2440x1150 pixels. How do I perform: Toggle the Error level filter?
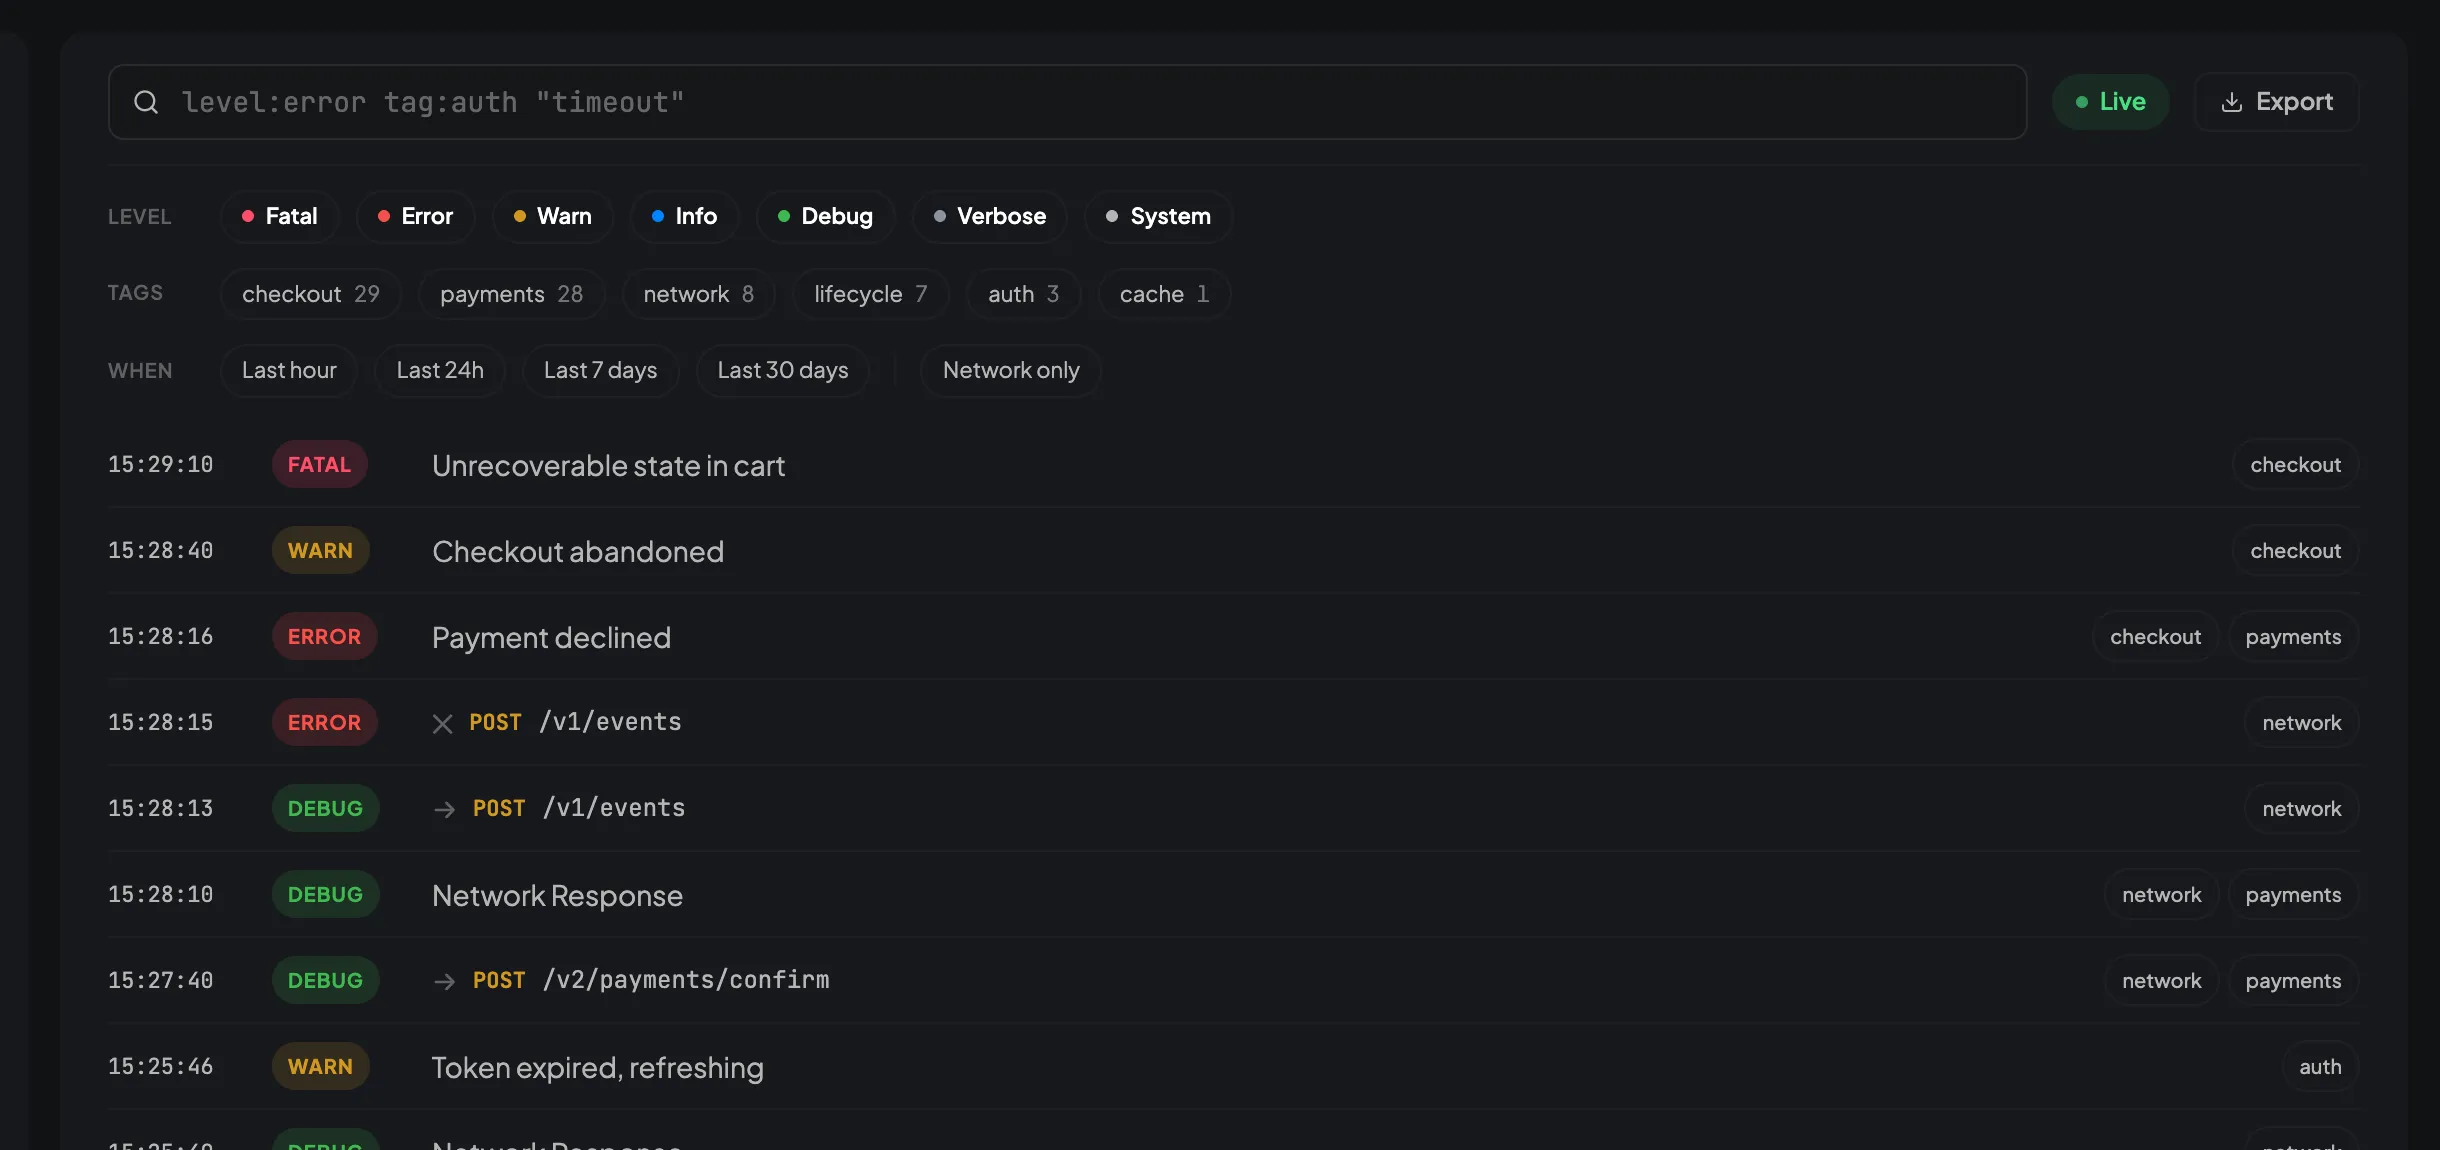coord(415,216)
